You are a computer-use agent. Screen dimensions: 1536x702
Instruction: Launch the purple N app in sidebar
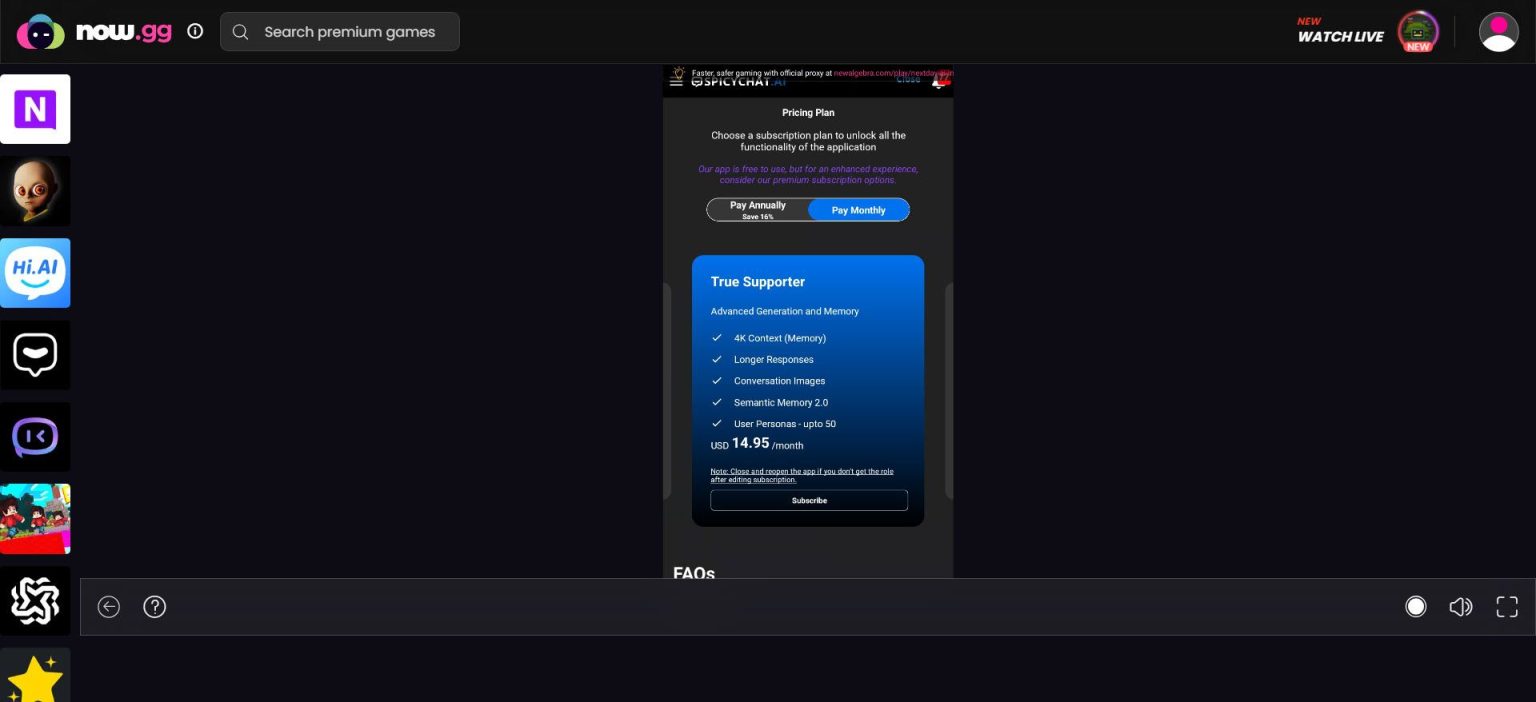pyautogui.click(x=35, y=109)
